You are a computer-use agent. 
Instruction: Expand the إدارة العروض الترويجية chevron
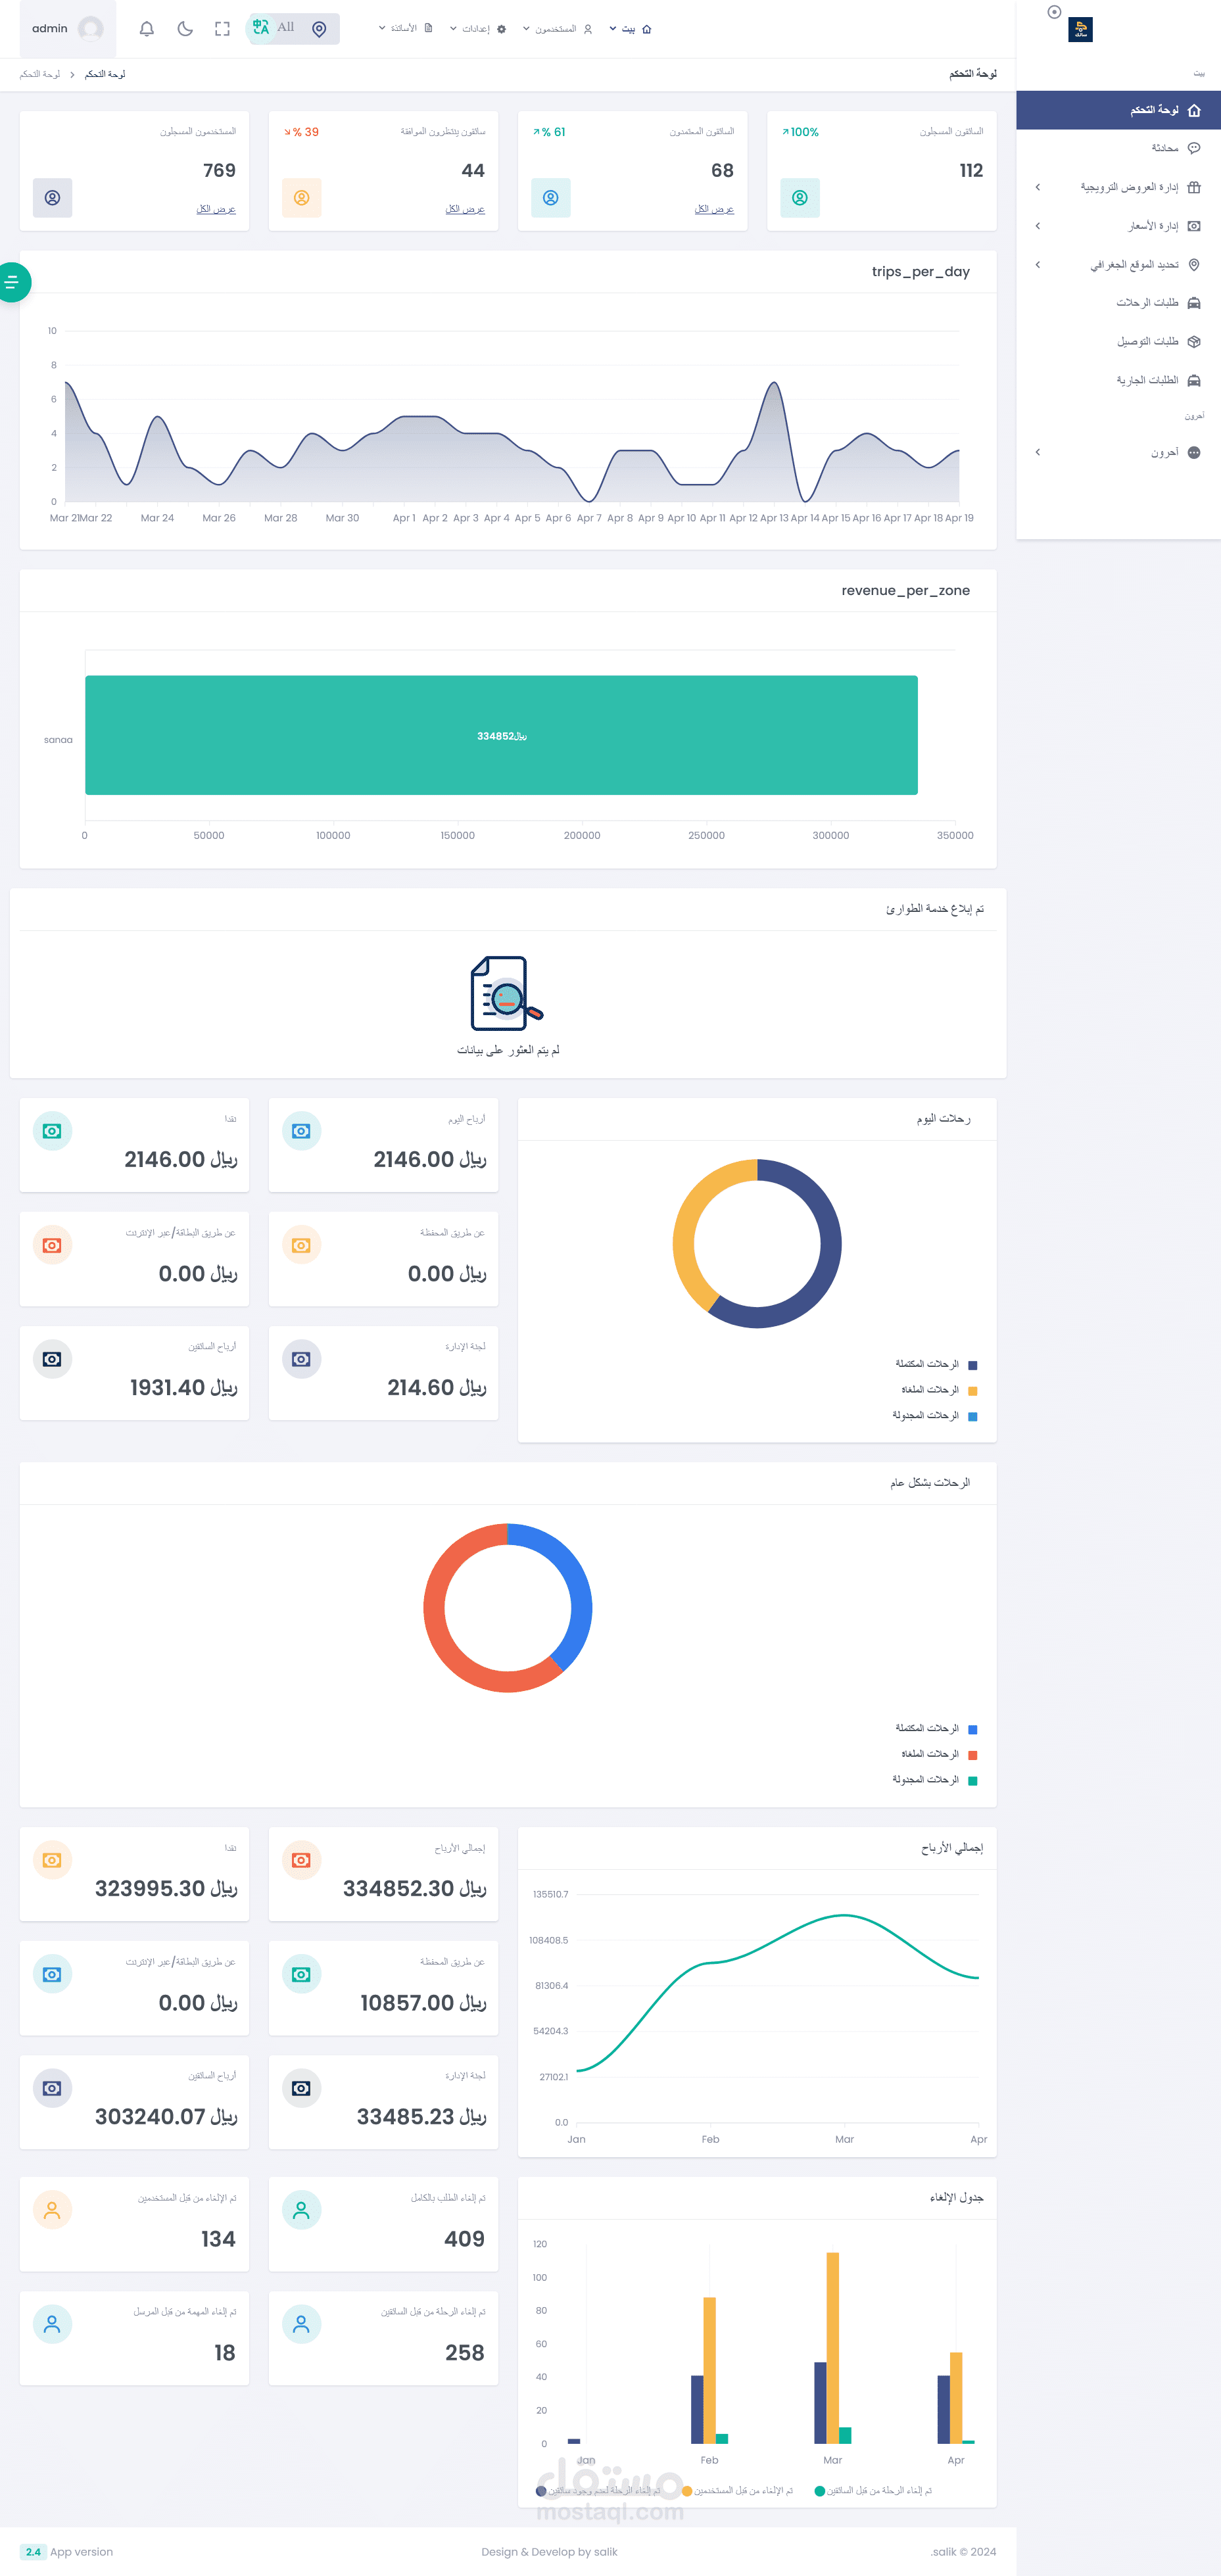[1038, 187]
